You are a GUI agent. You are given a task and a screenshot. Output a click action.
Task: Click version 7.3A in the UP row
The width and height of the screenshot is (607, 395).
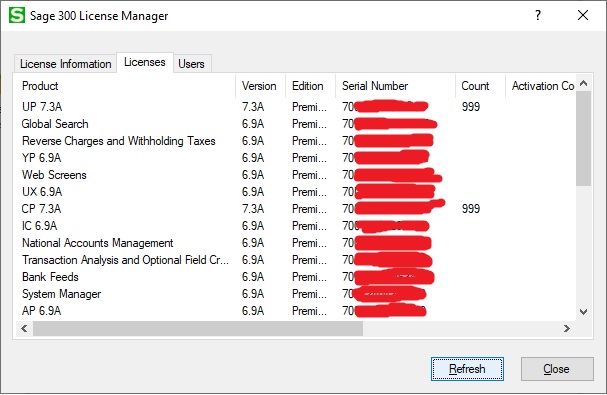tap(253, 106)
